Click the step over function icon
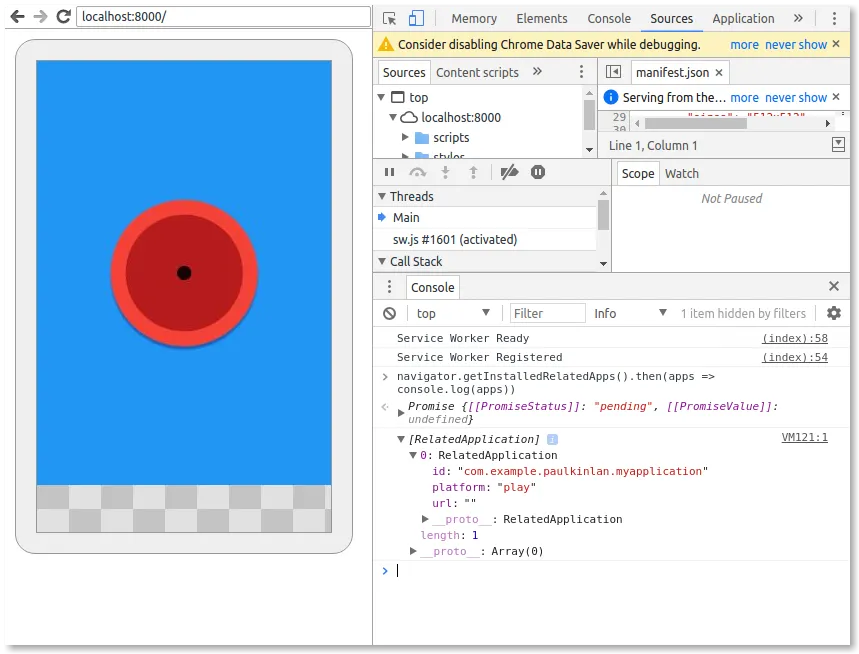 click(x=417, y=173)
